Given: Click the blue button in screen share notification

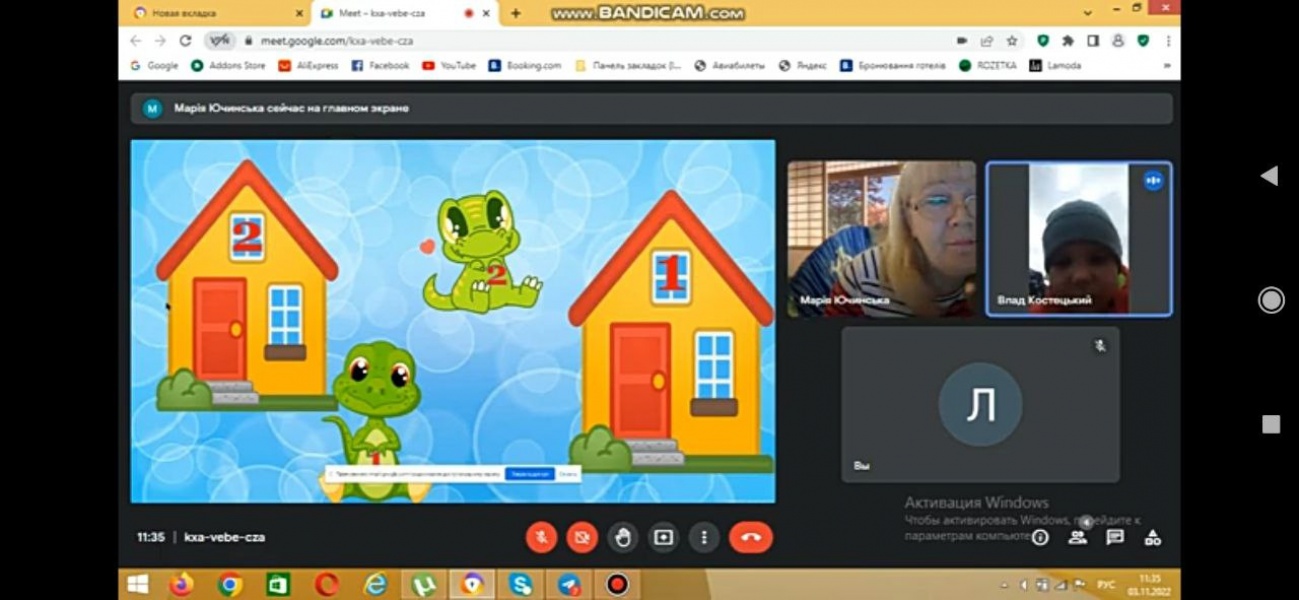Looking at the screenshot, I should 529,473.
